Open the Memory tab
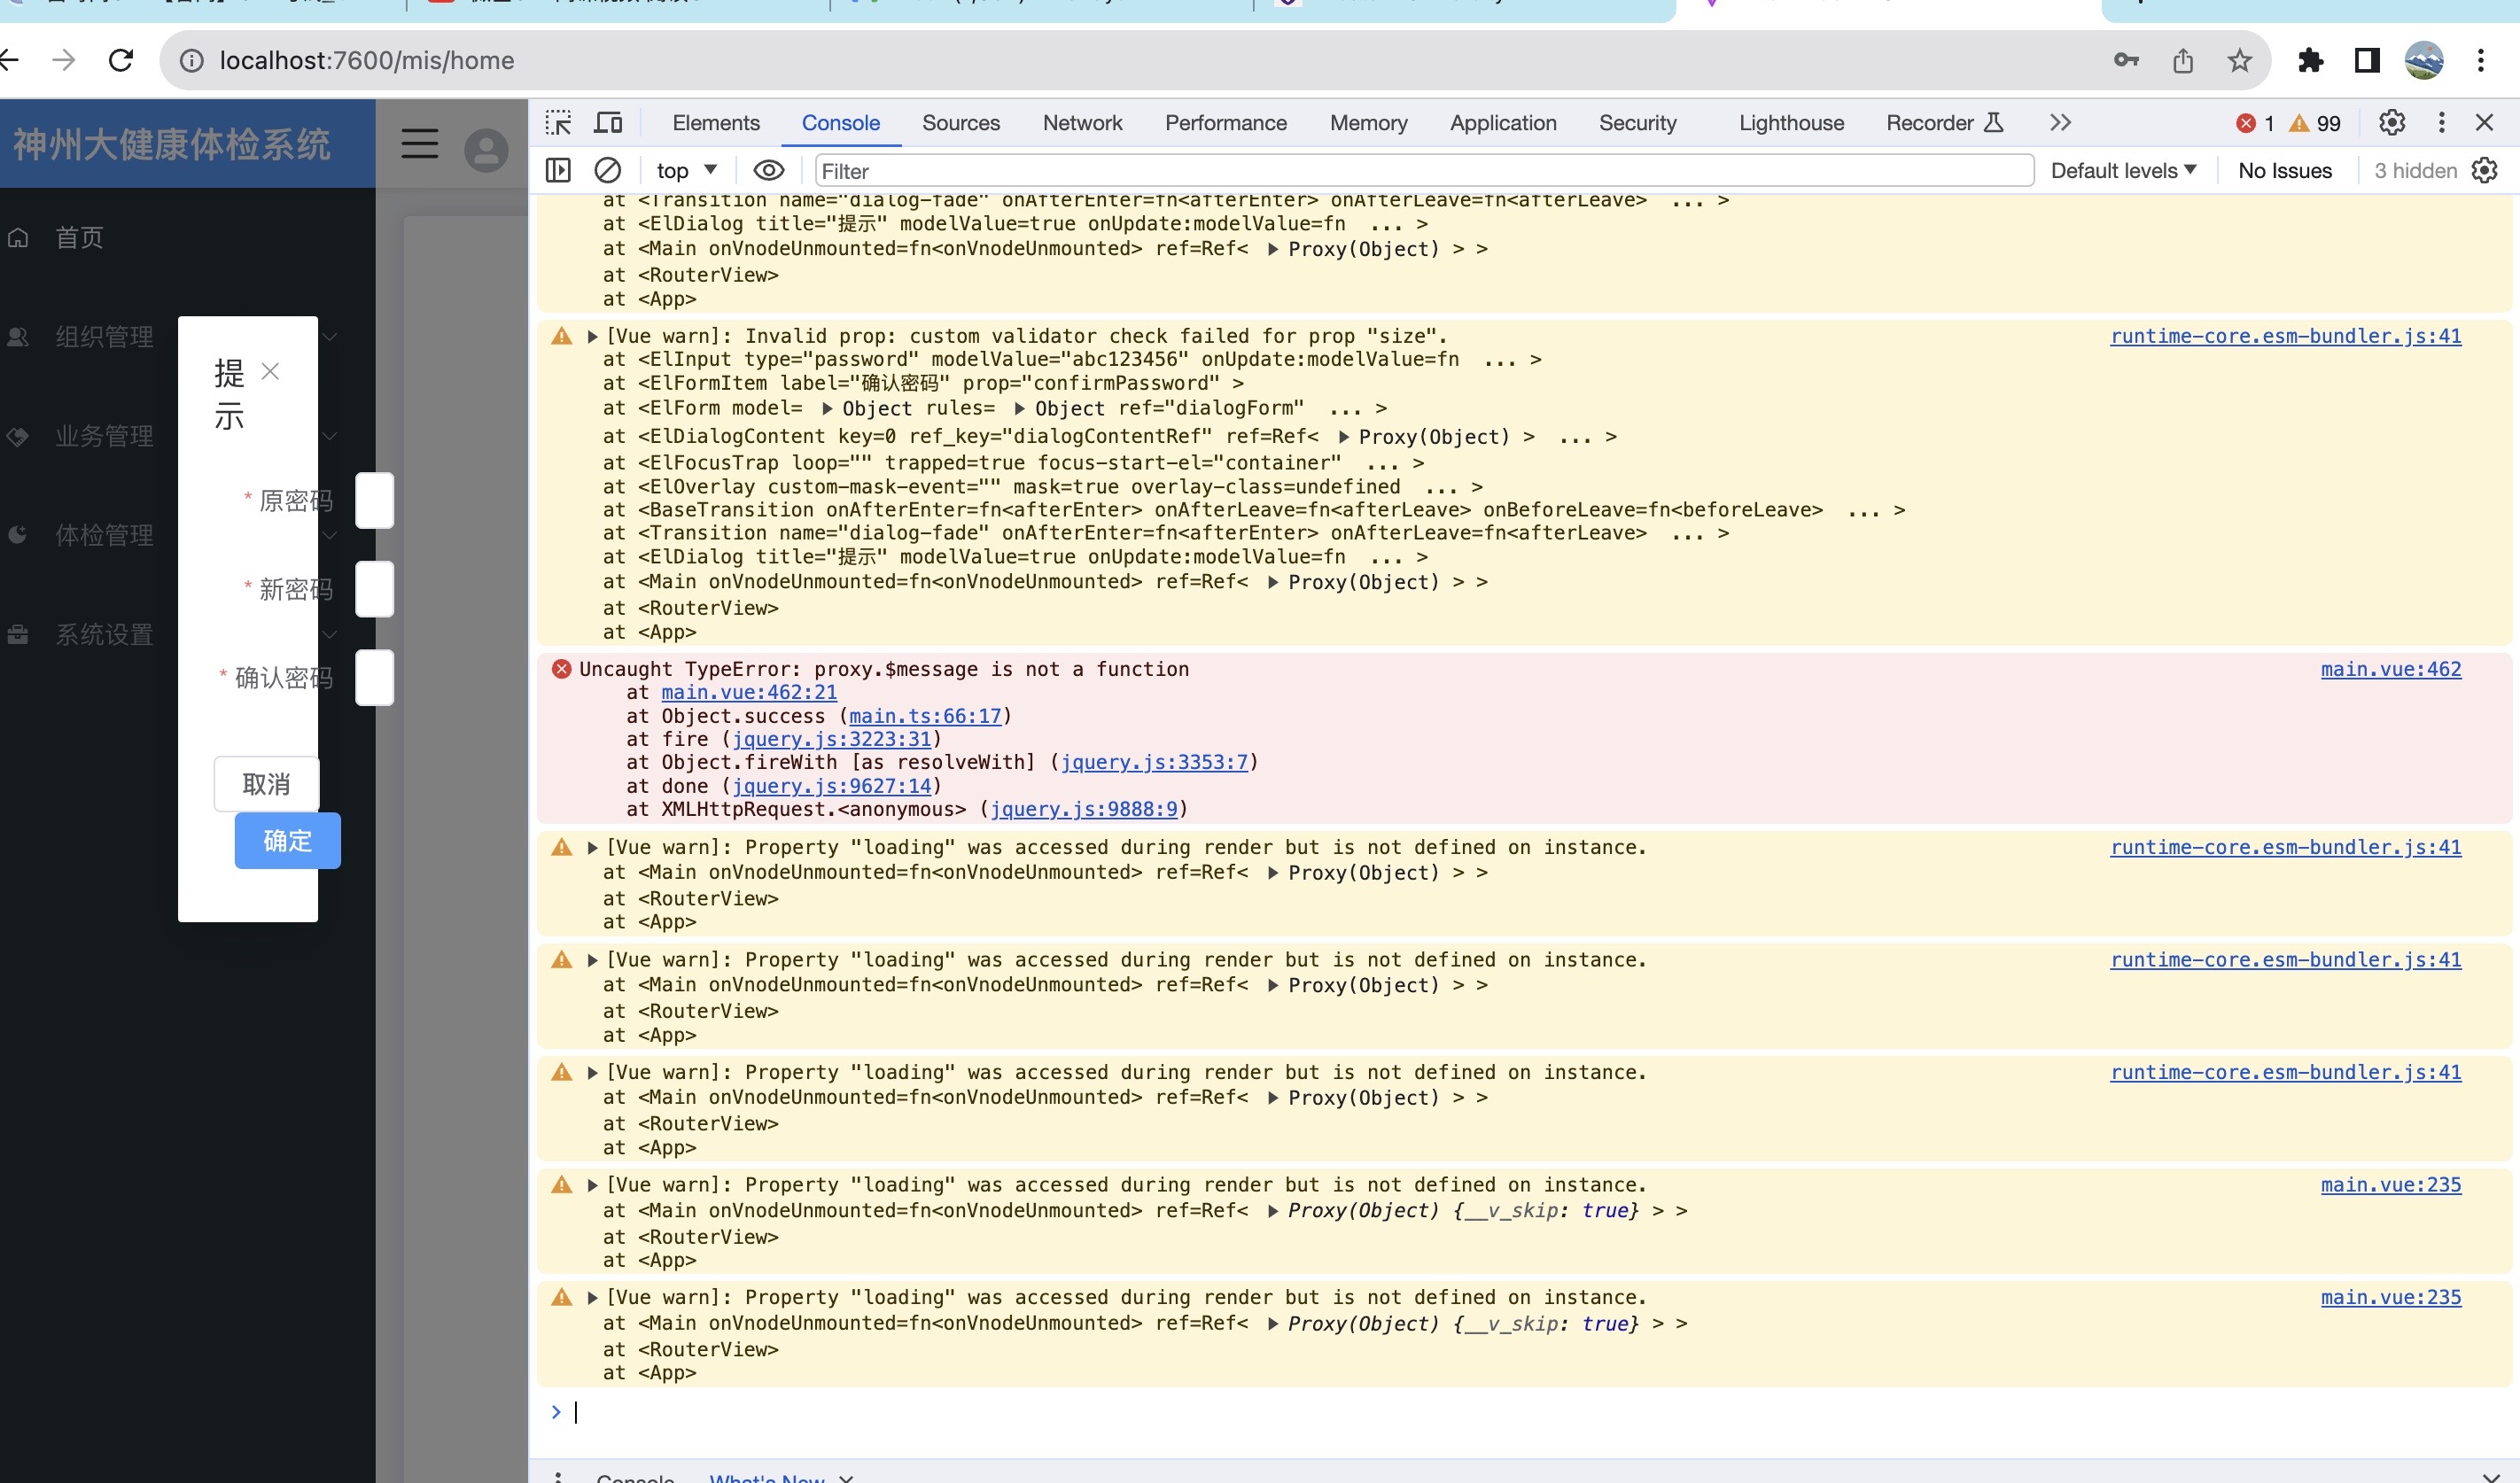 [x=1369, y=123]
